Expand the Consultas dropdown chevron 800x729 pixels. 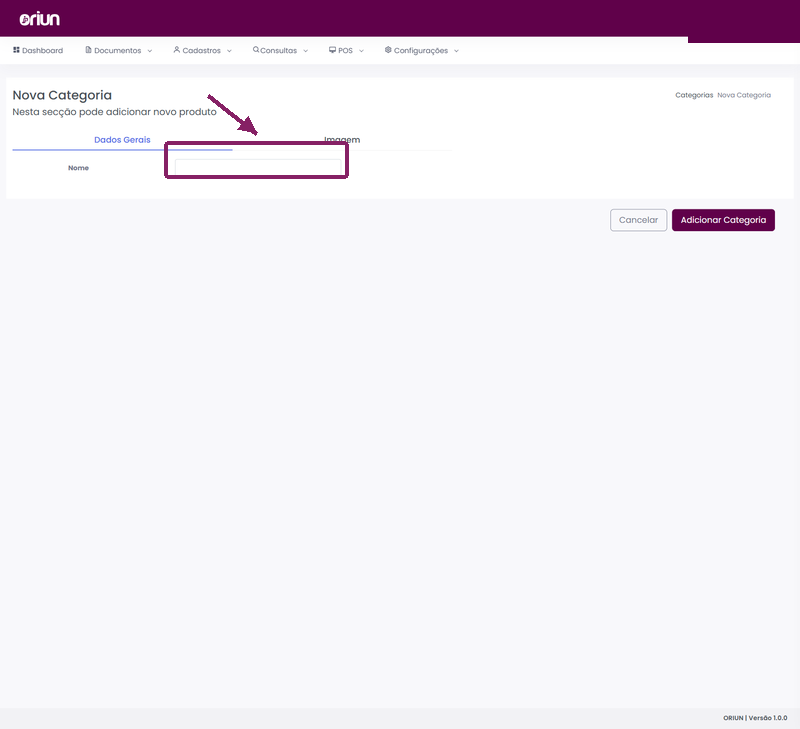pos(306,51)
